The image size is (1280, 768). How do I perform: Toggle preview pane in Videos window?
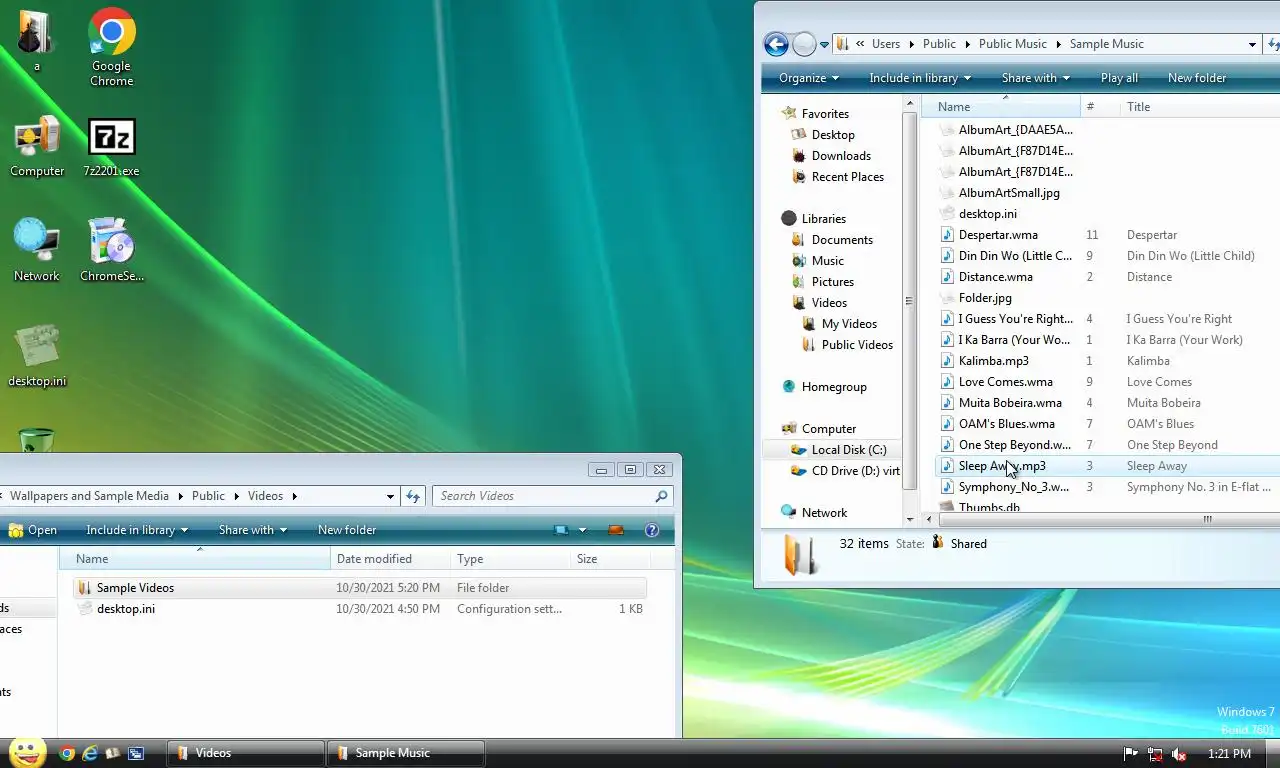tap(616, 530)
